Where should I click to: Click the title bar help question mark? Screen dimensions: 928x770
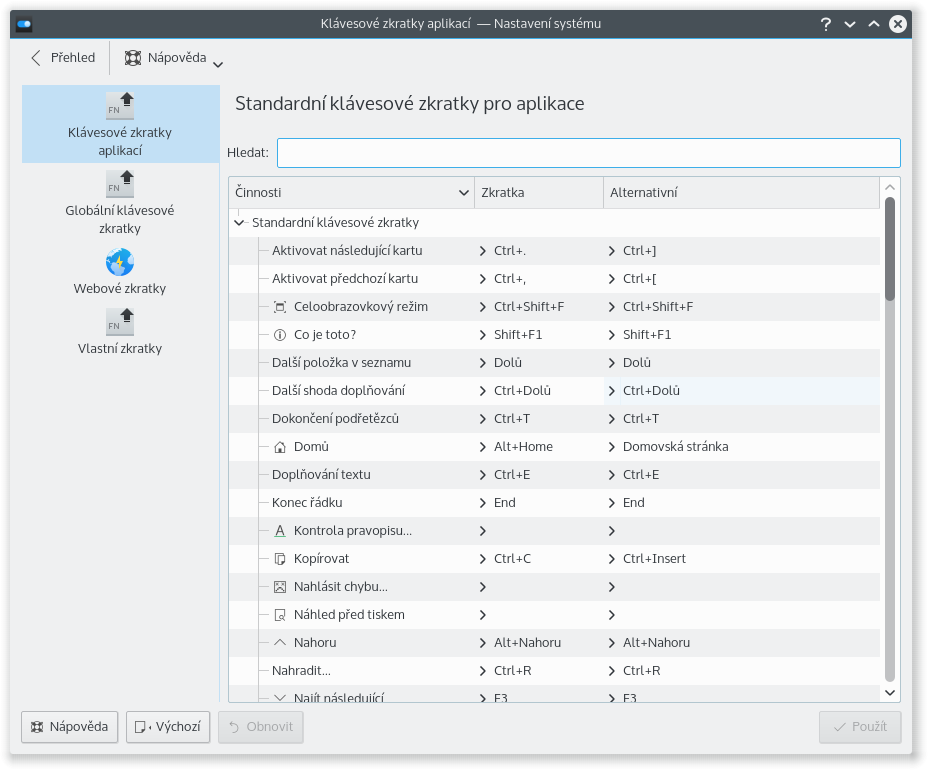(826, 24)
